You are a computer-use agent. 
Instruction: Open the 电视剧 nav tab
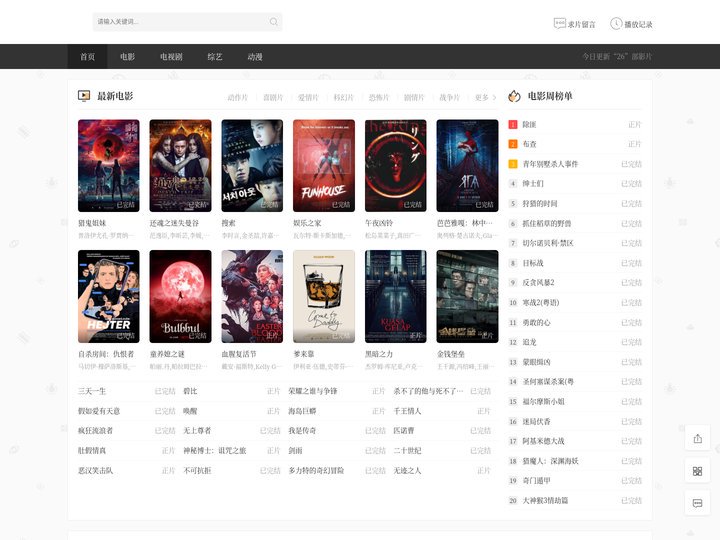[x=171, y=56]
